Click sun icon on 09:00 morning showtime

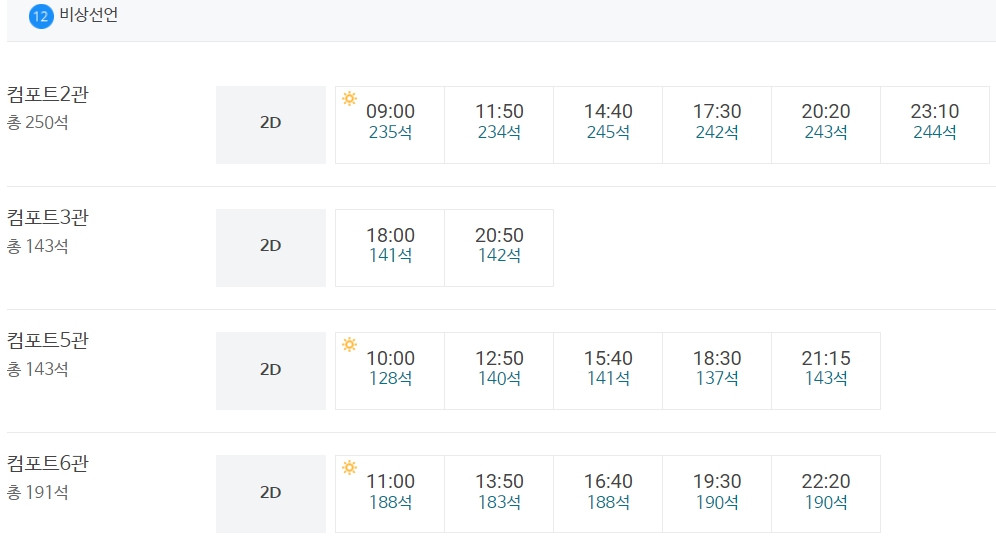pos(349,99)
